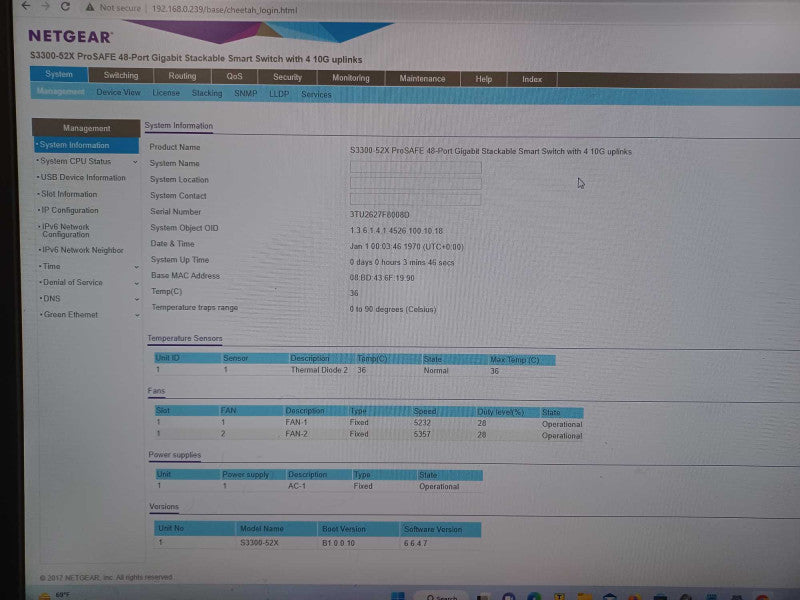Go to the Services submenu
This screenshot has width=800, height=600.
tap(316, 94)
